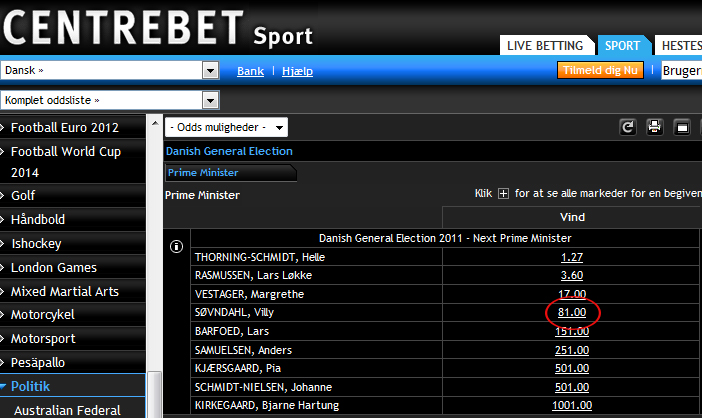Screen dimensions: 702x418
Task: Click the plus icon next to Klik
Action: point(504,194)
